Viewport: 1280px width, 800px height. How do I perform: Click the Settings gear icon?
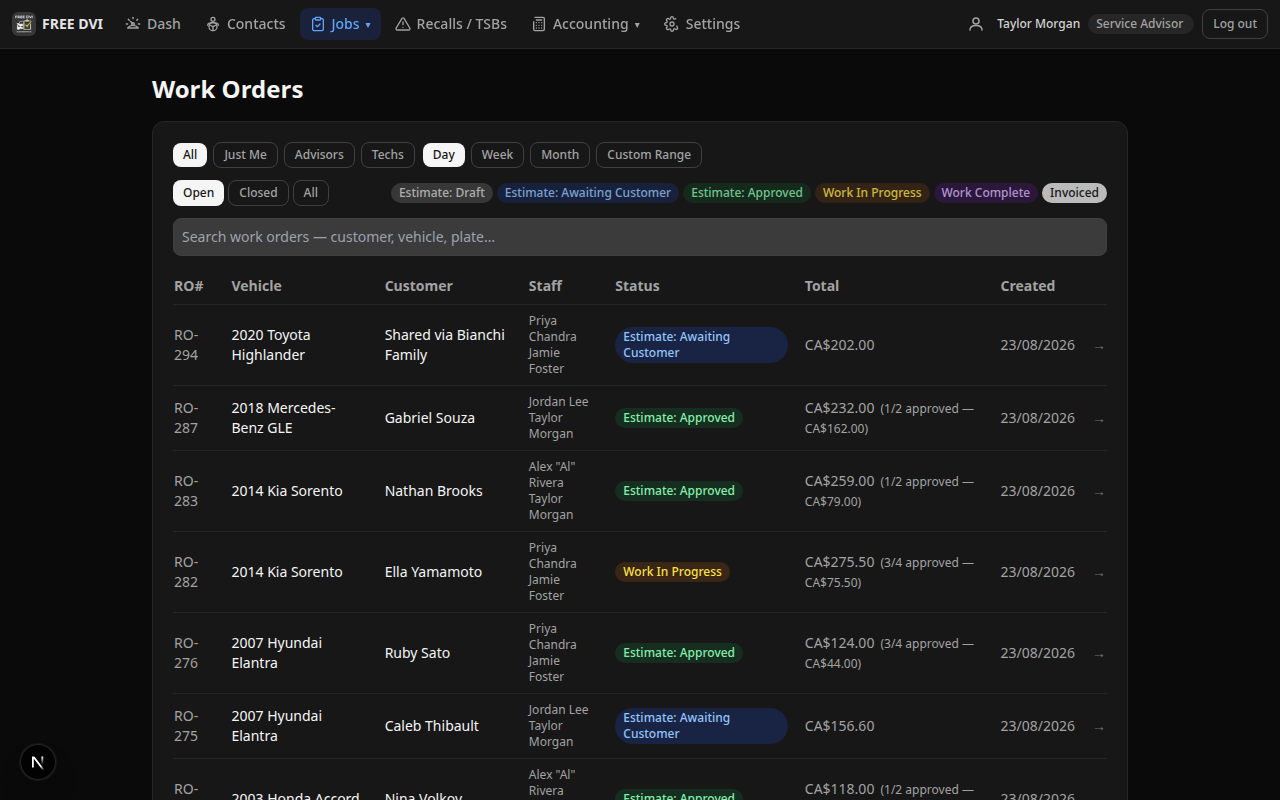tap(671, 24)
